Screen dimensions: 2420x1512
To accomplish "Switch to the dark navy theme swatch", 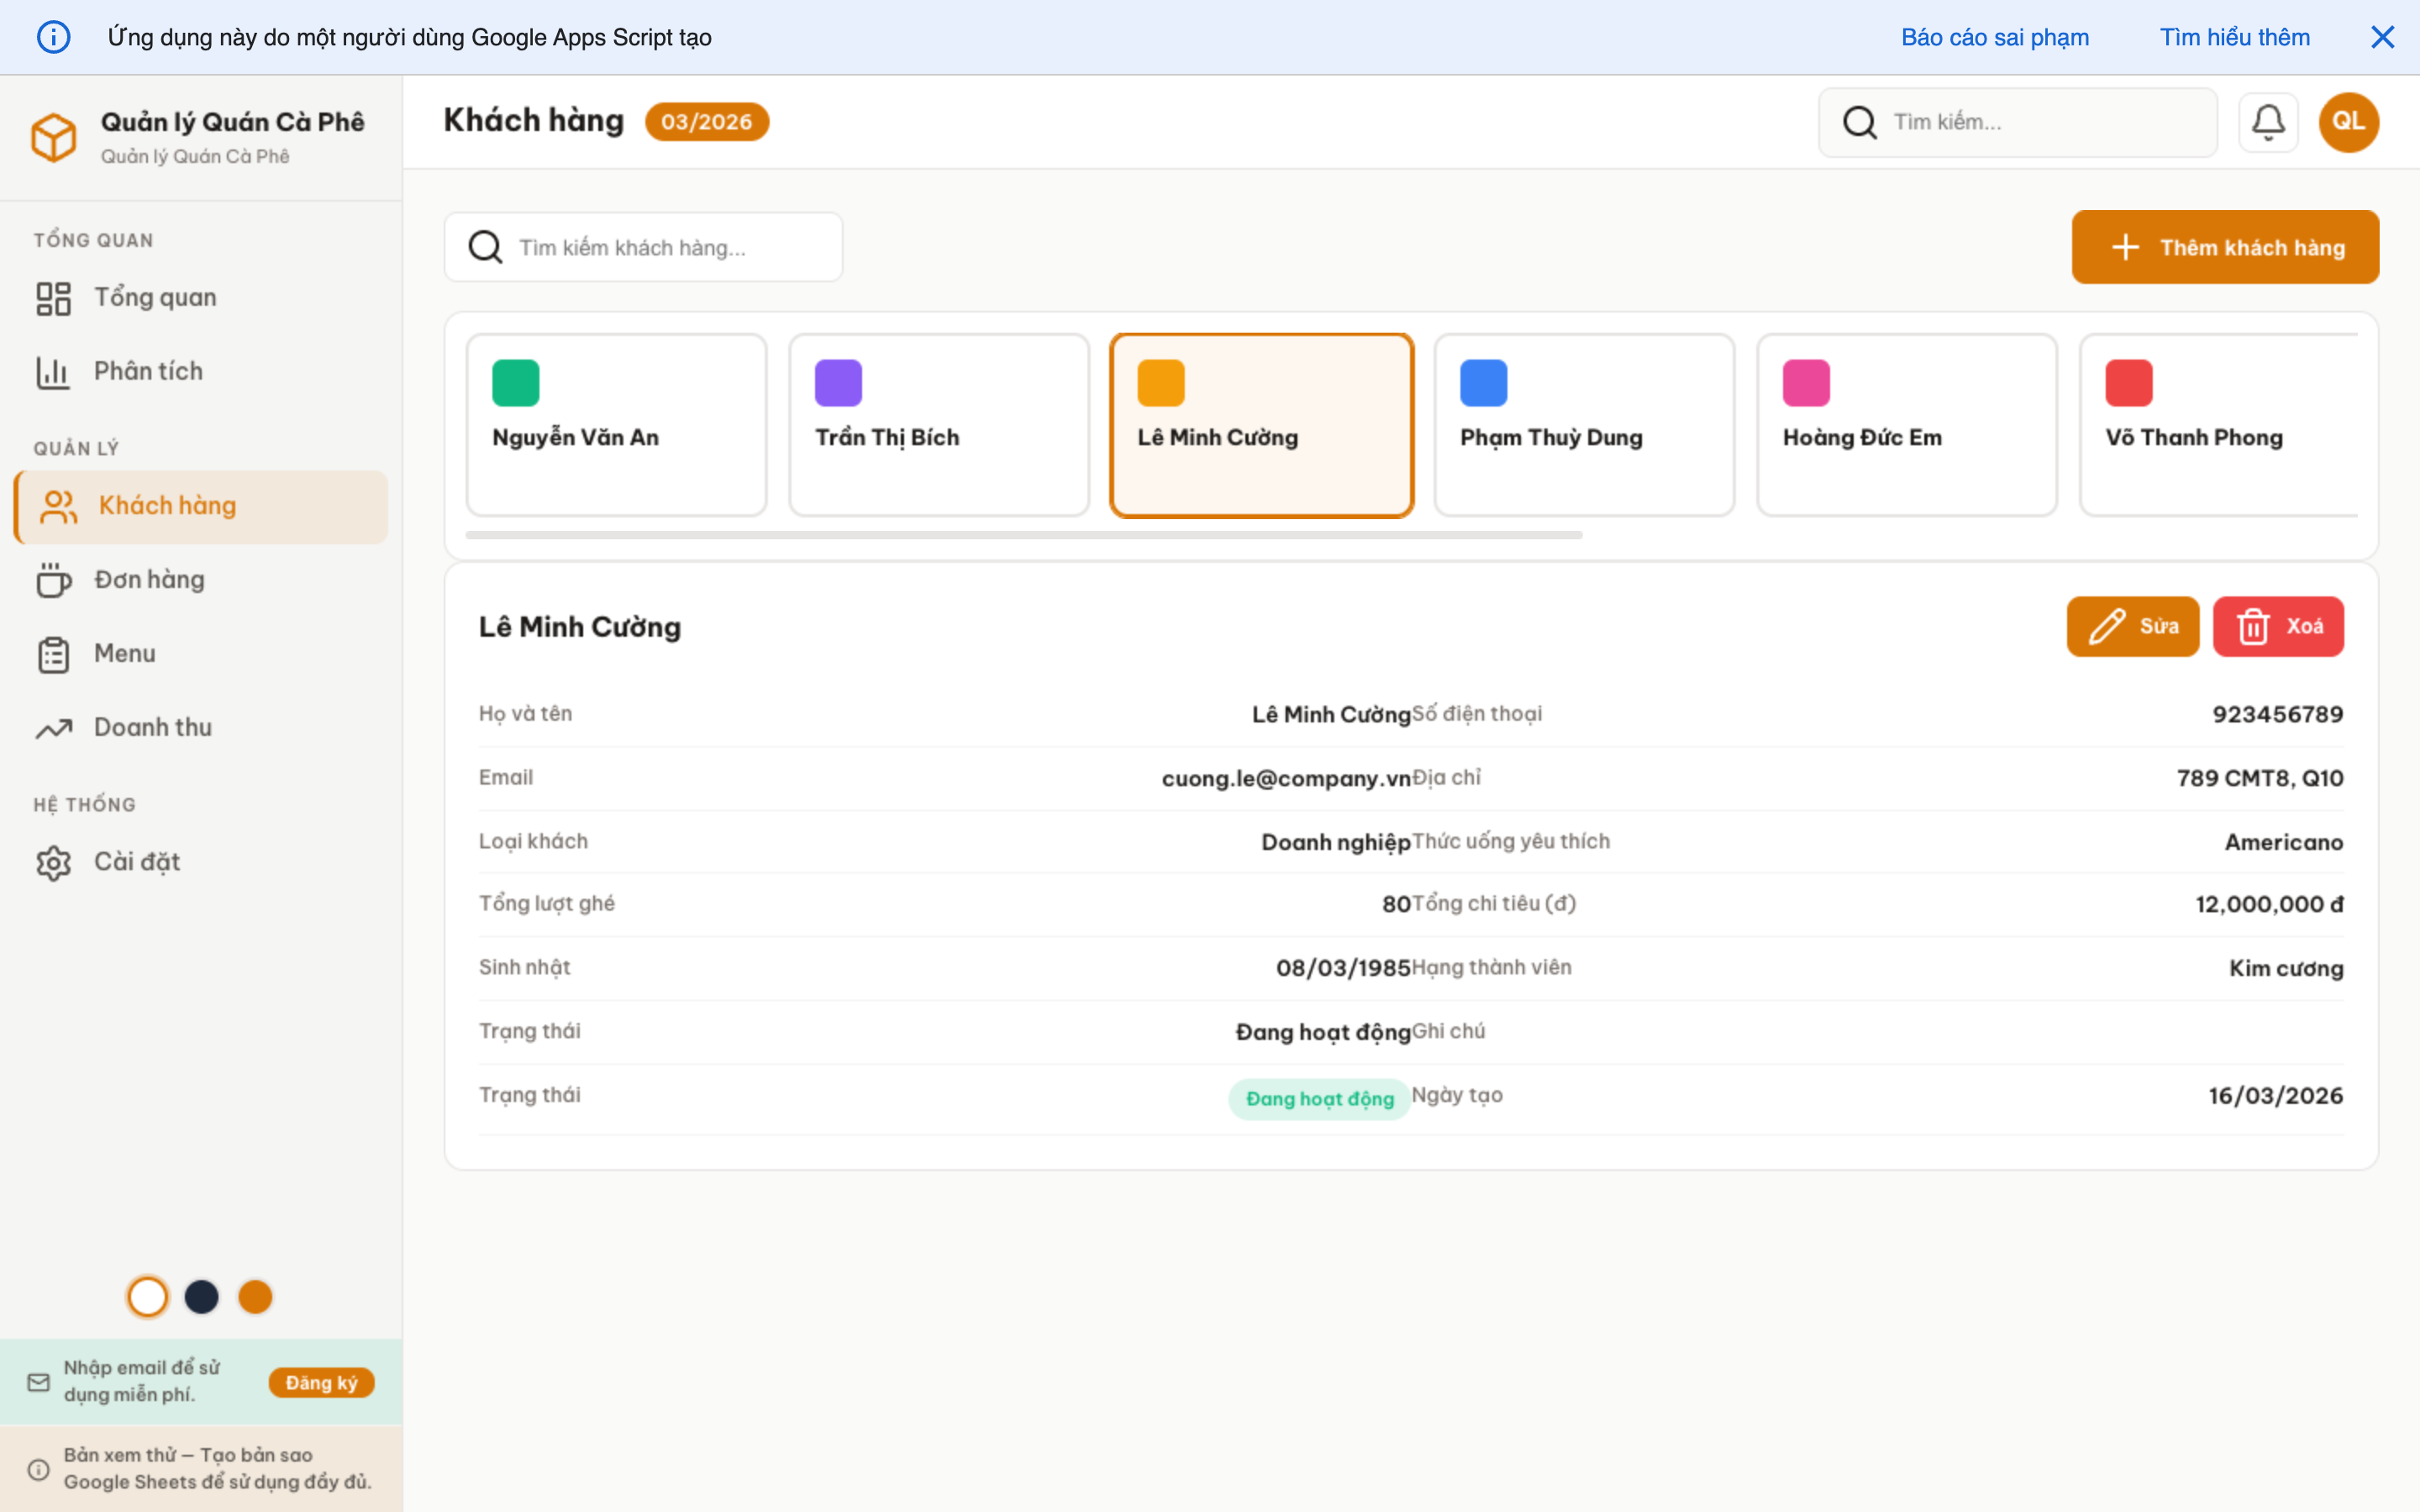I will pos(202,1297).
